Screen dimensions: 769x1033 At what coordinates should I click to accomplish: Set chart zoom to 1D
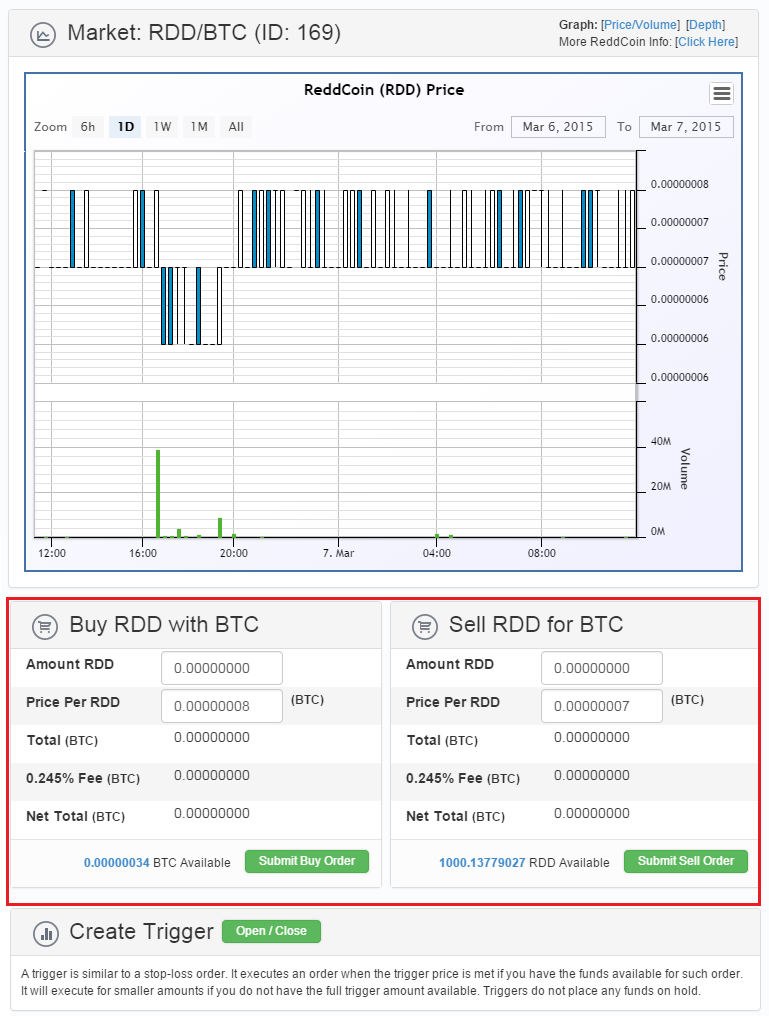tap(125, 126)
